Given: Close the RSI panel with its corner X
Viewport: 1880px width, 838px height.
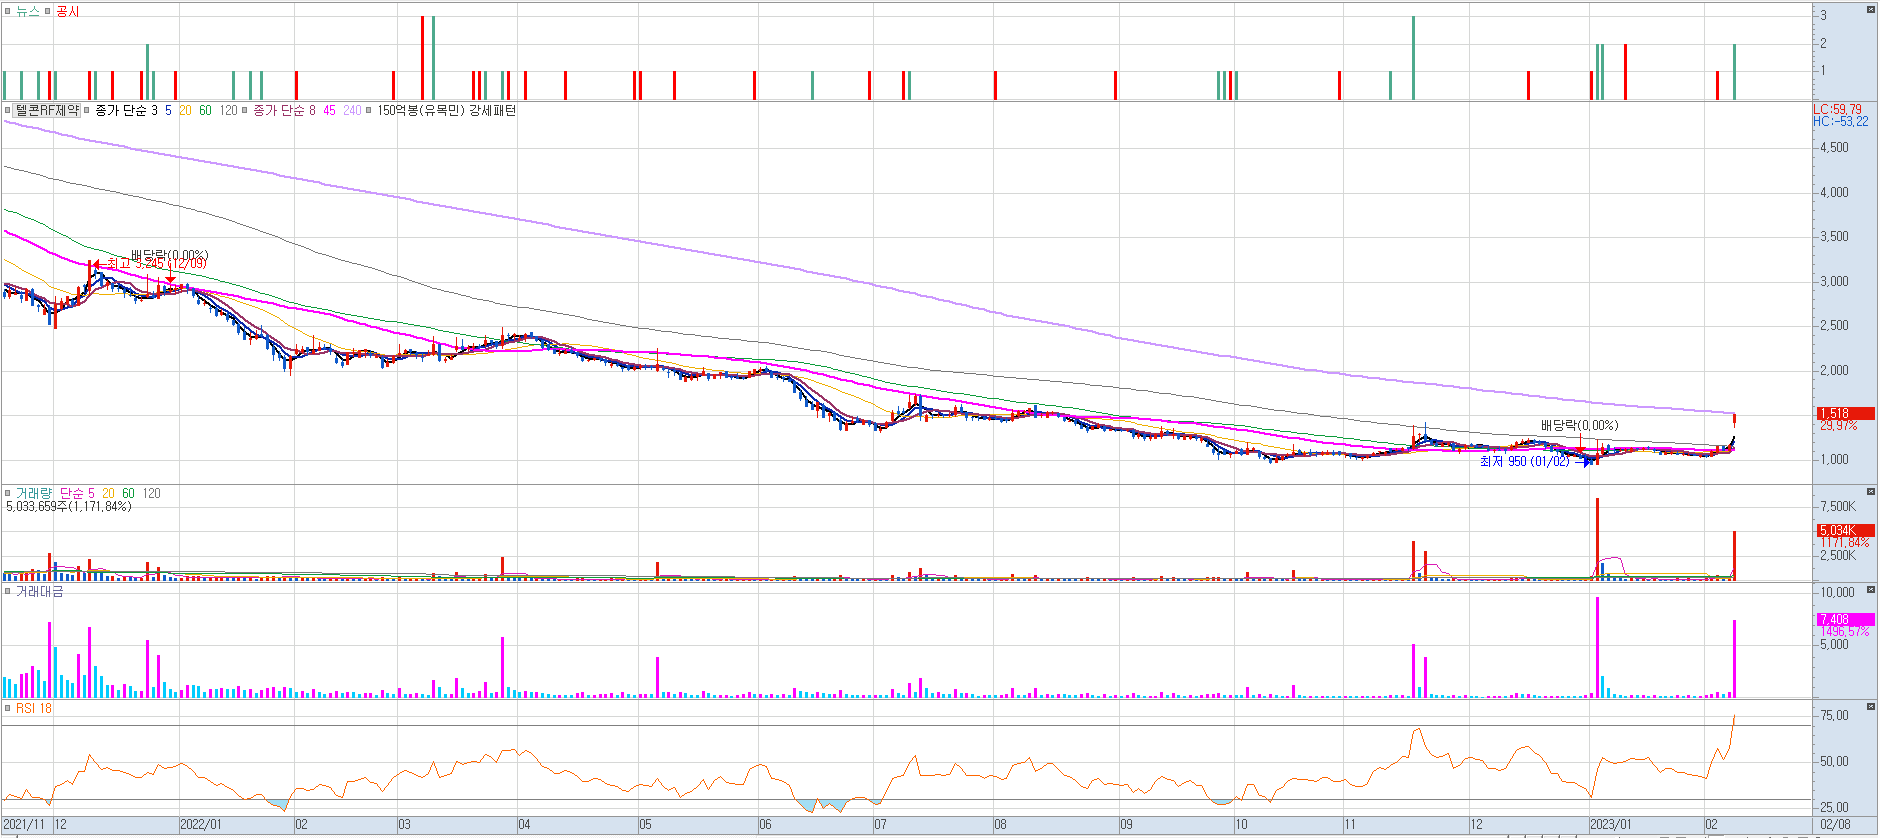Looking at the screenshot, I should 1870,707.
